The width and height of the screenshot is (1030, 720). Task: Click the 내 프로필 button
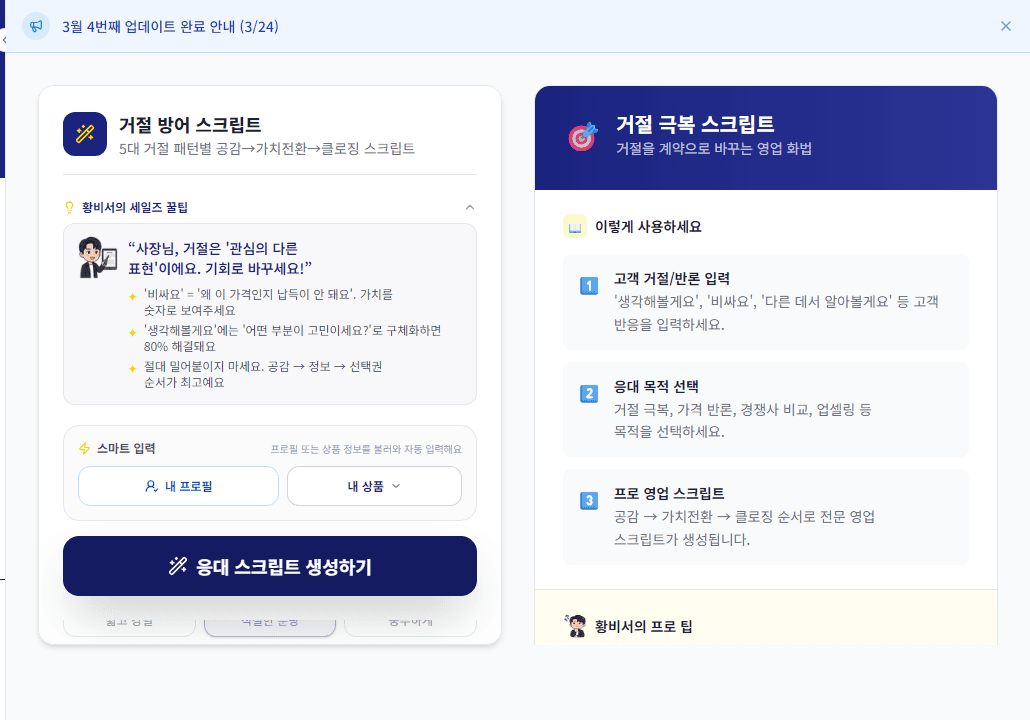178,485
